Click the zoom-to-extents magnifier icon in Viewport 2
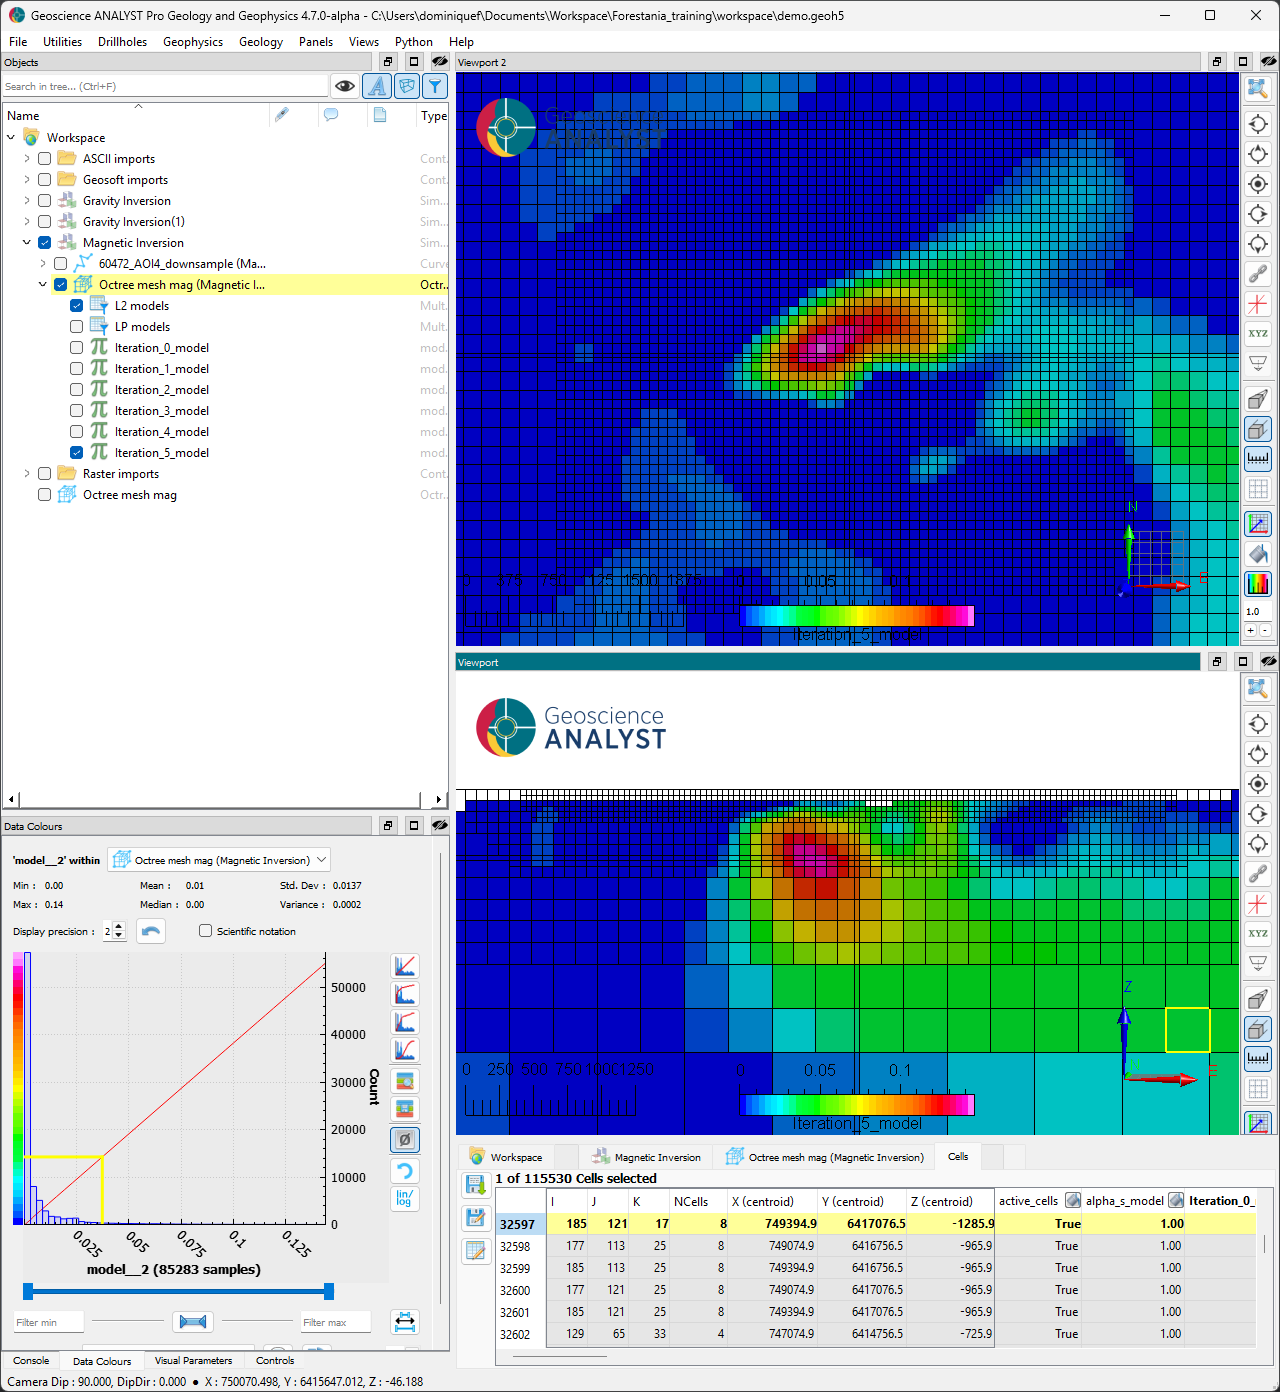The image size is (1280, 1392). 1258,89
